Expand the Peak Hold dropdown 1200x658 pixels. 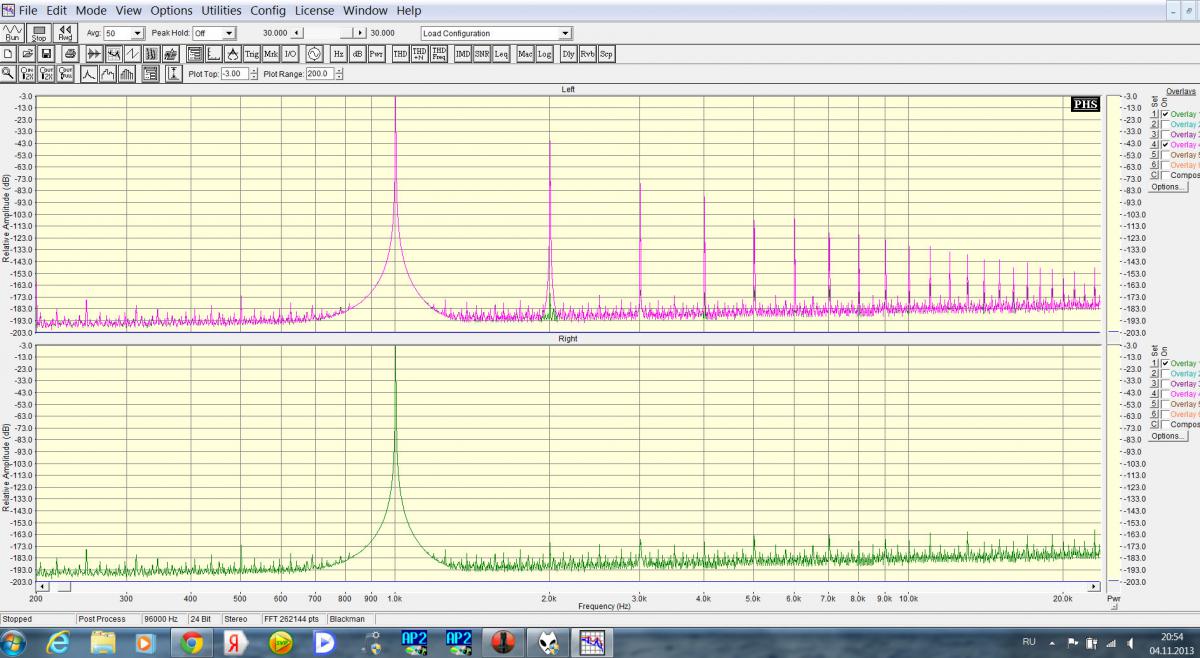click(229, 33)
